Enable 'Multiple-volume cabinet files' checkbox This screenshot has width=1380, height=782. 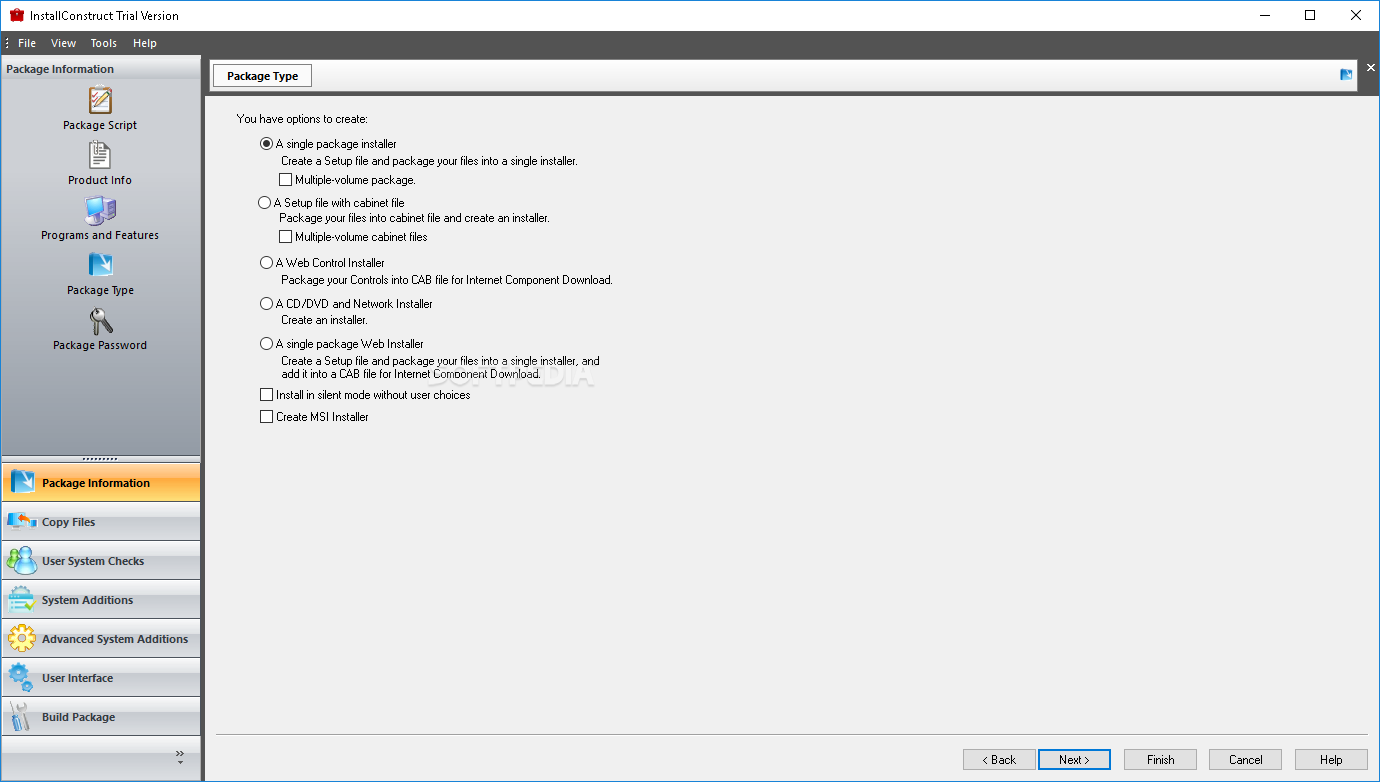[x=286, y=237]
